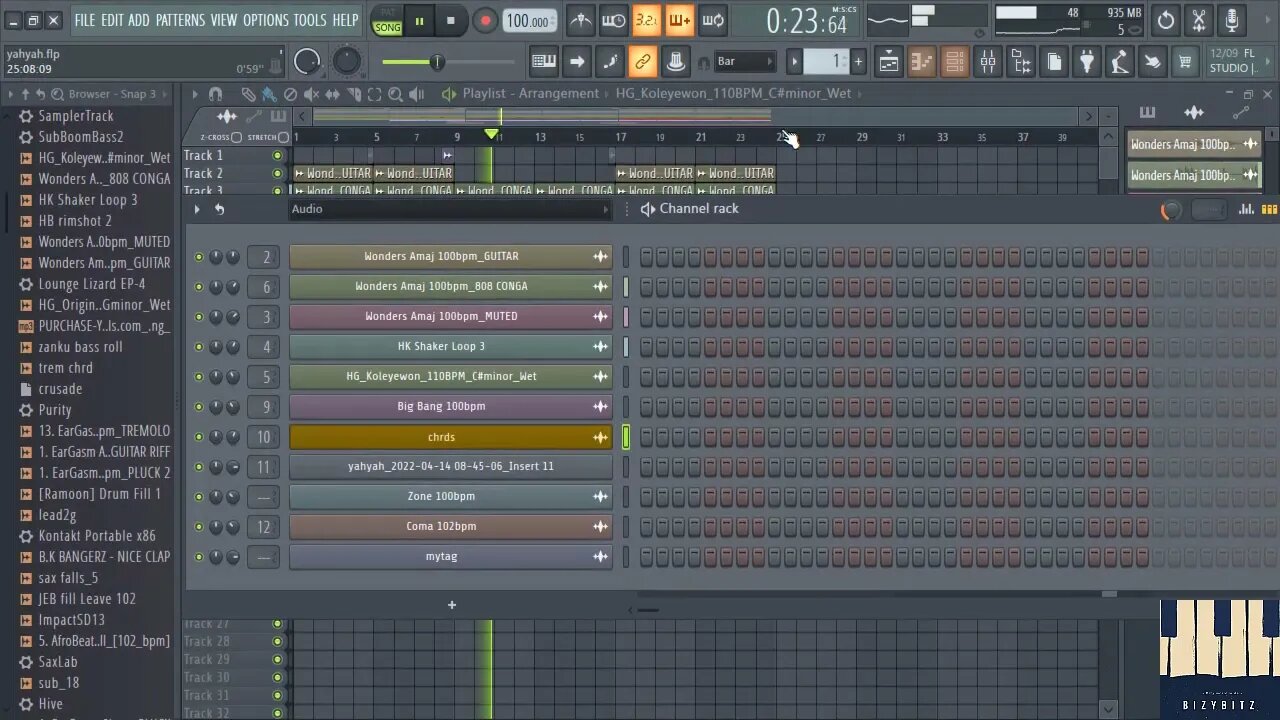The image size is (1280, 720).
Task: Add a new pattern with plus button
Action: [x=858, y=62]
